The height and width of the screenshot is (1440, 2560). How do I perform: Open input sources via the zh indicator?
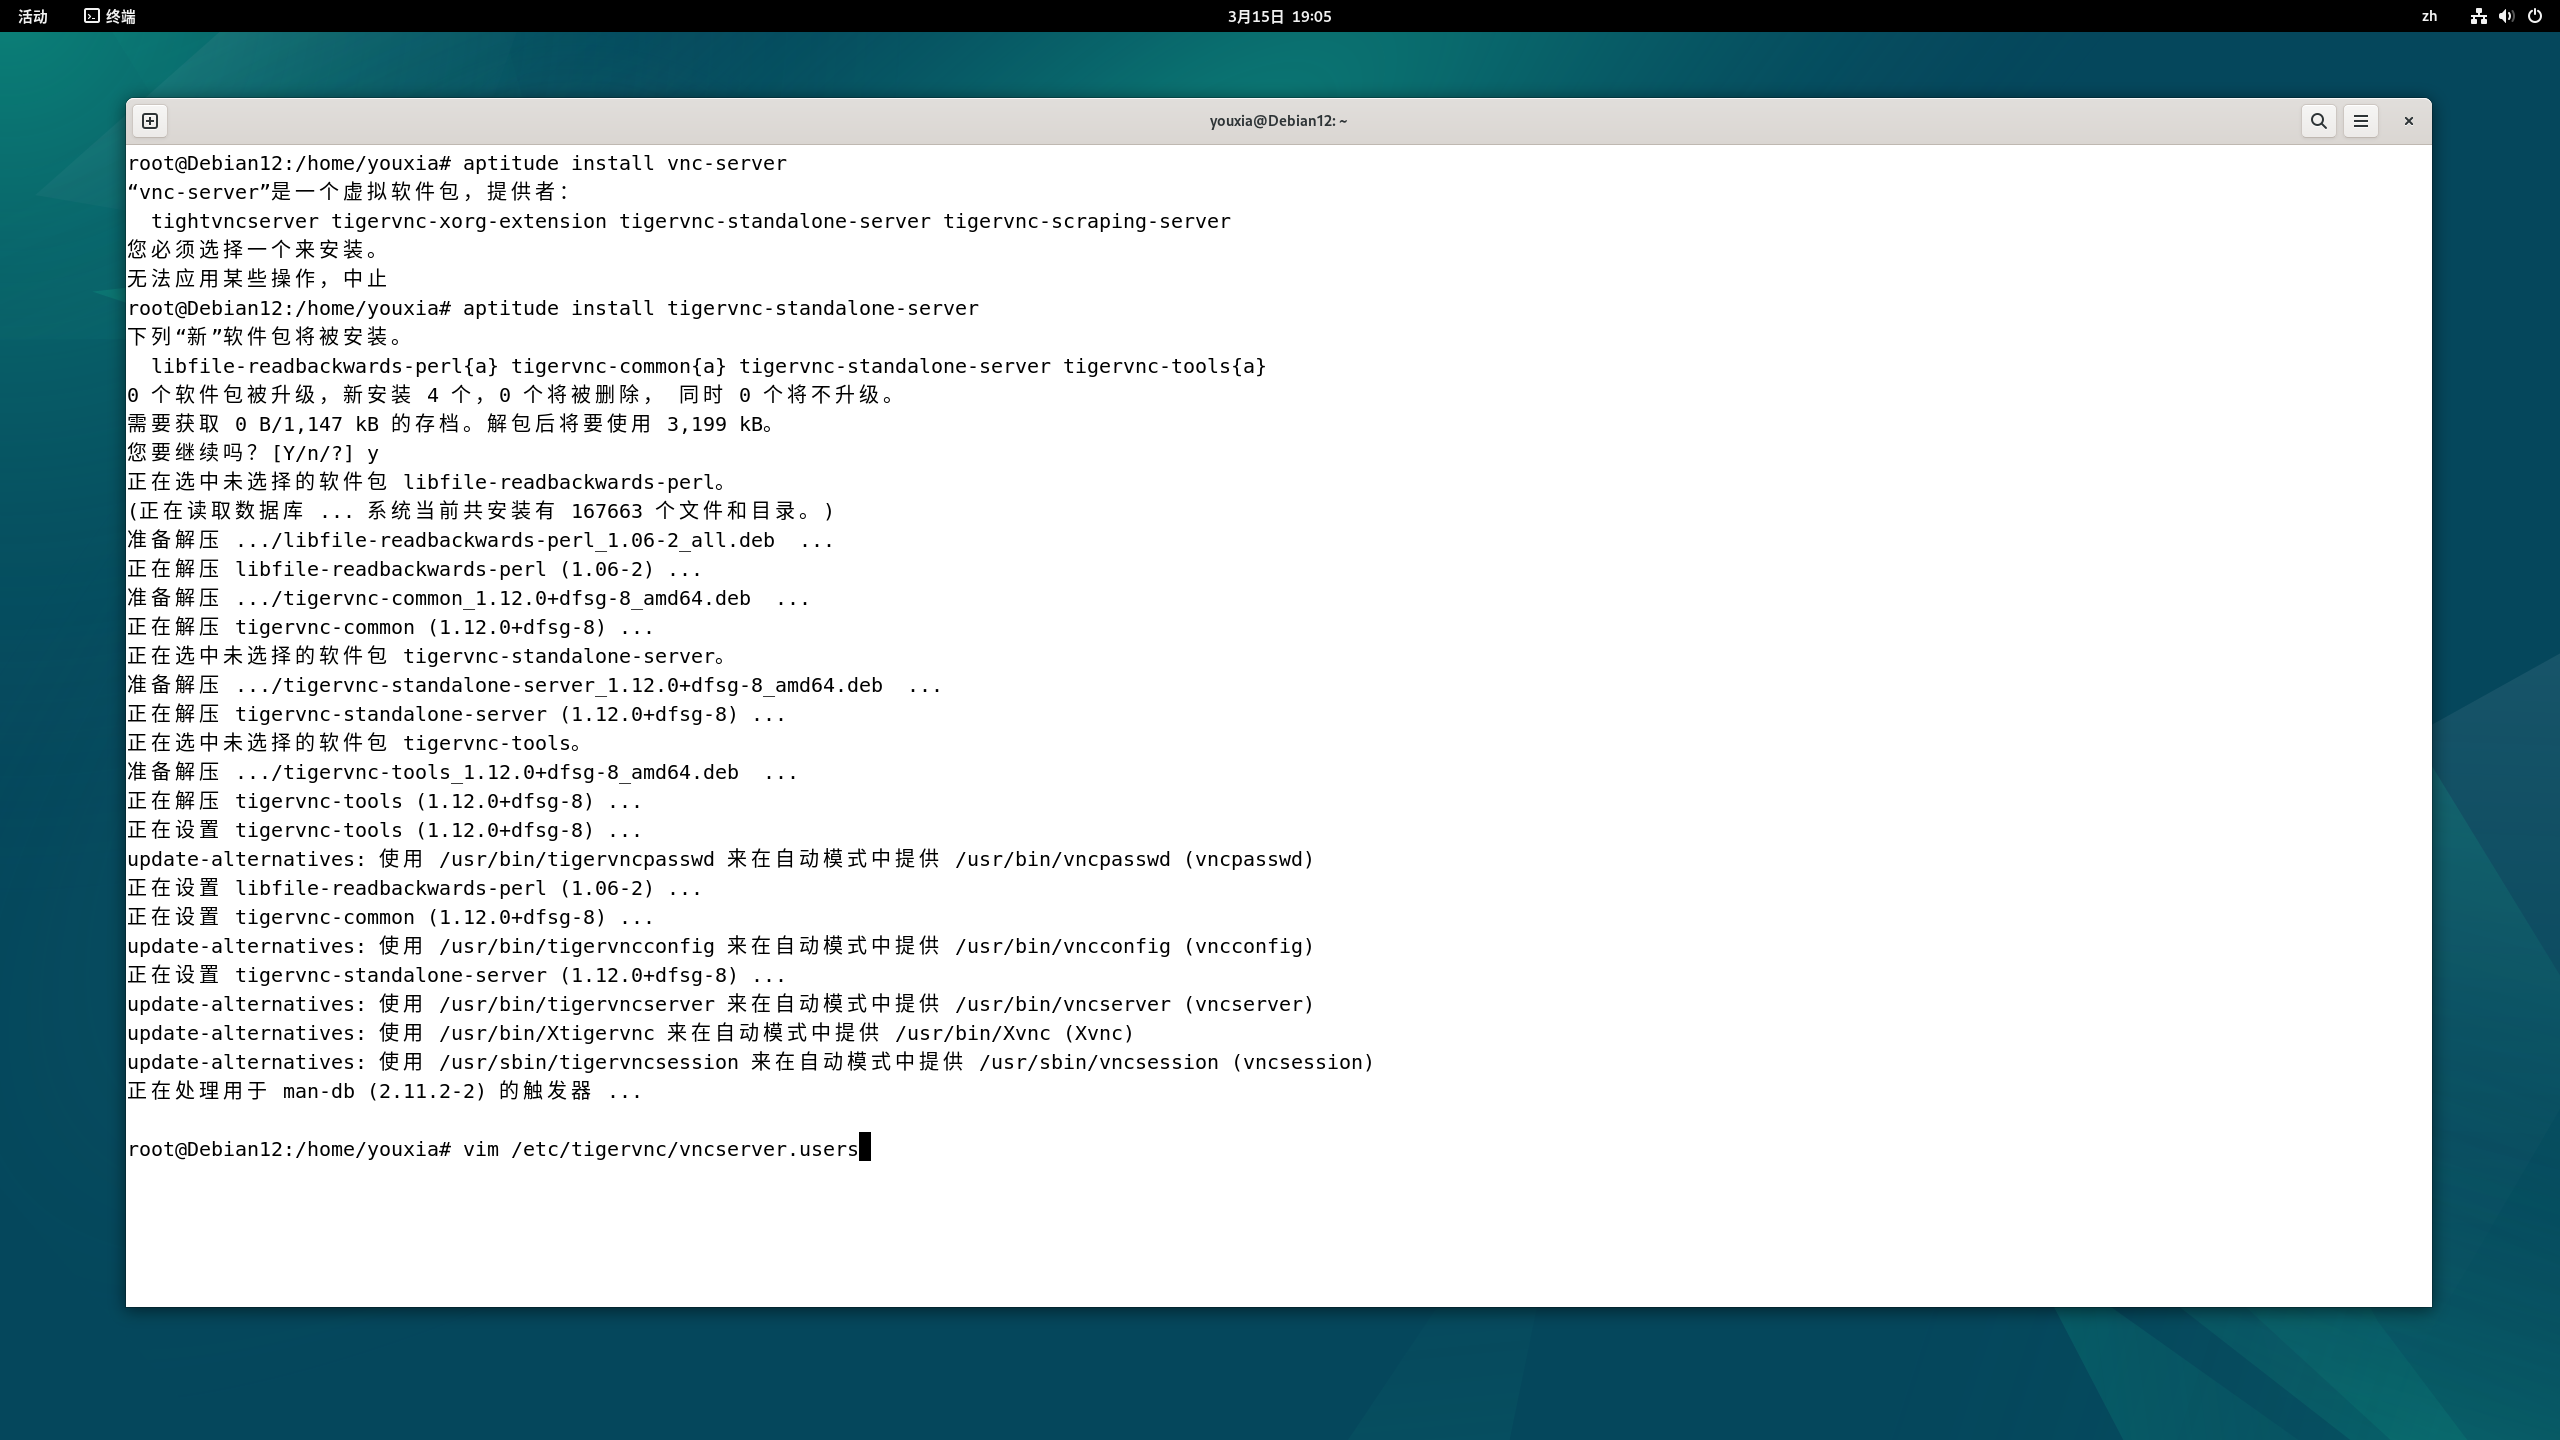click(x=2429, y=16)
